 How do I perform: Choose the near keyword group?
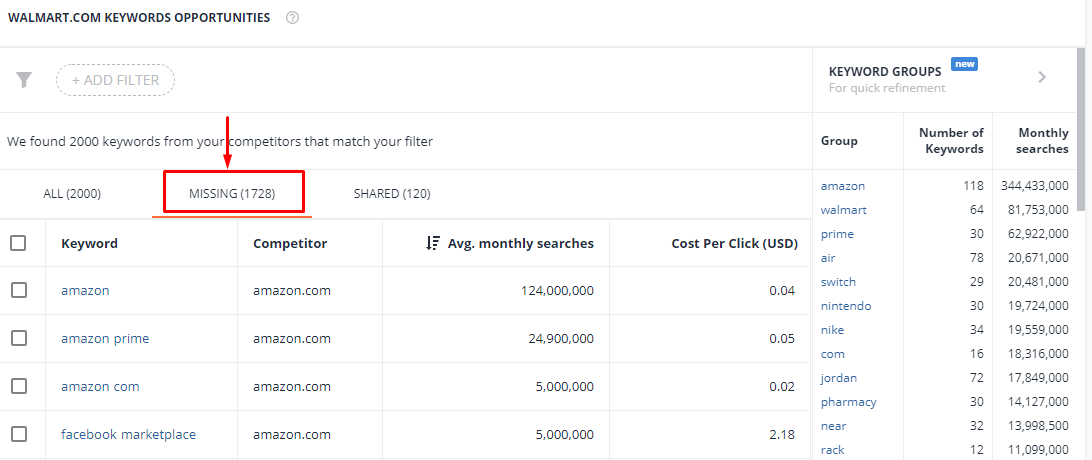coord(834,426)
